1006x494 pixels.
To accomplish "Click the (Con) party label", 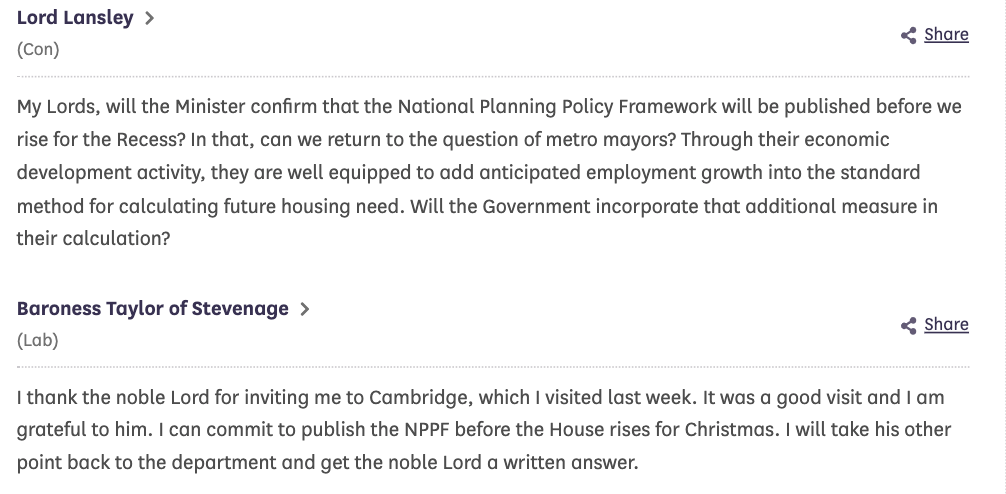I will [x=38, y=49].
